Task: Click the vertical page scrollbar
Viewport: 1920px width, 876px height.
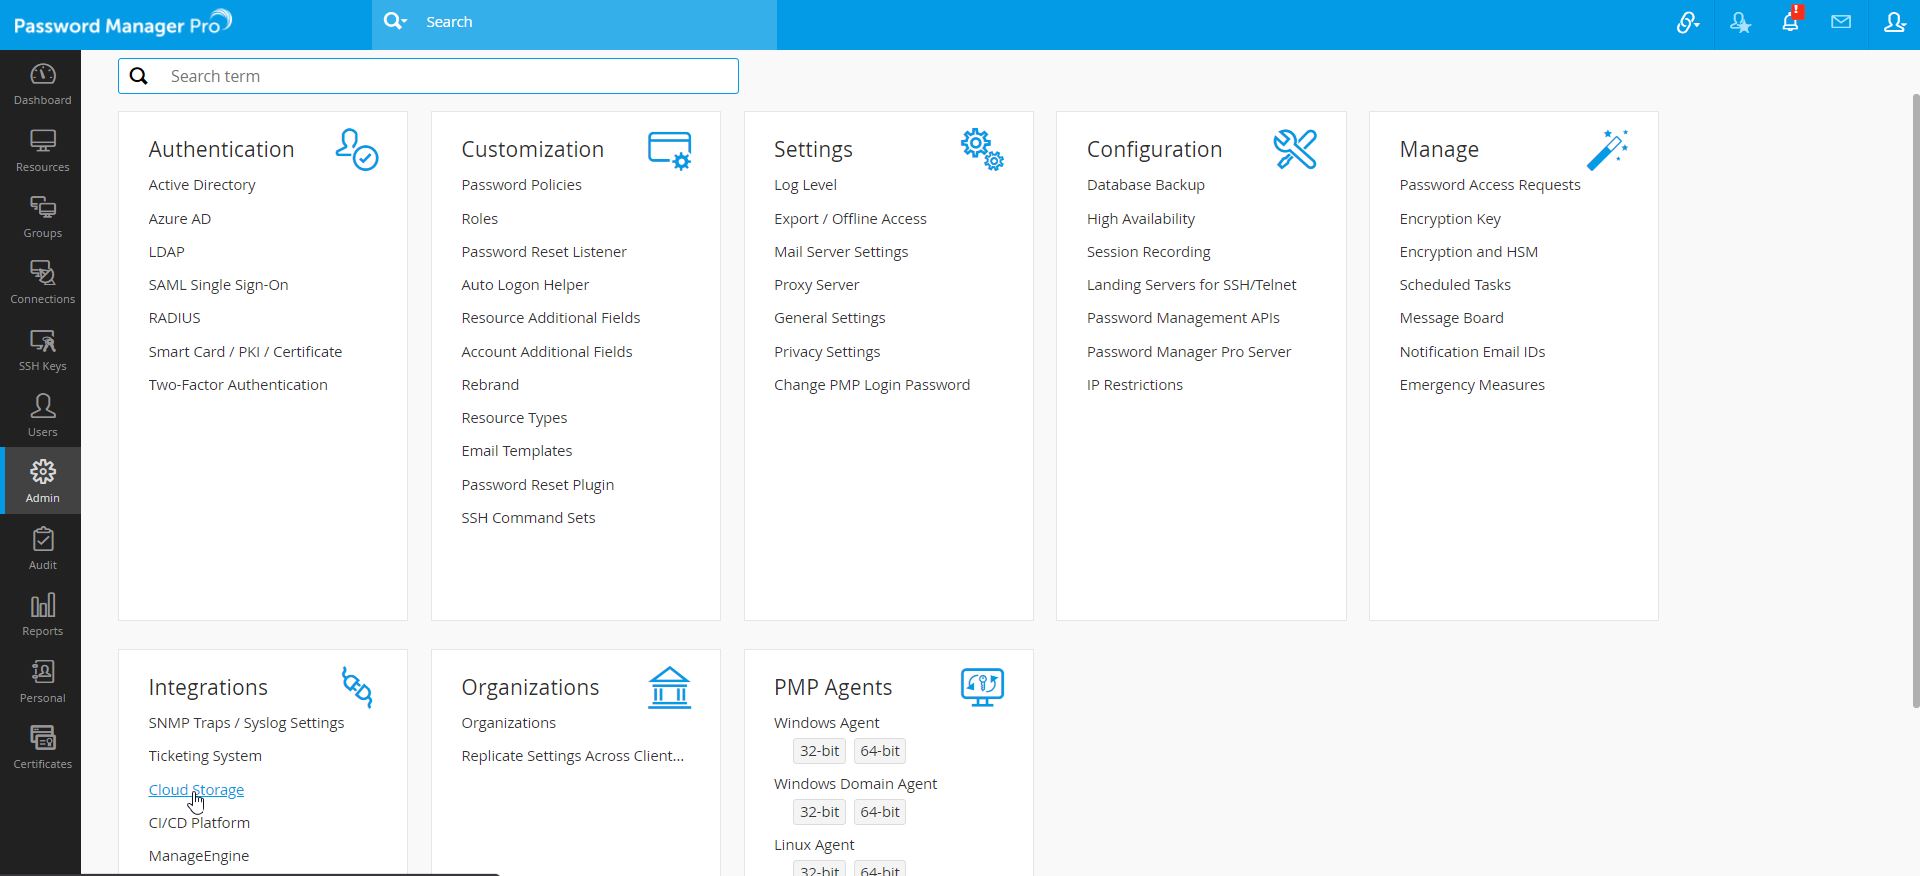Action: [1914, 400]
